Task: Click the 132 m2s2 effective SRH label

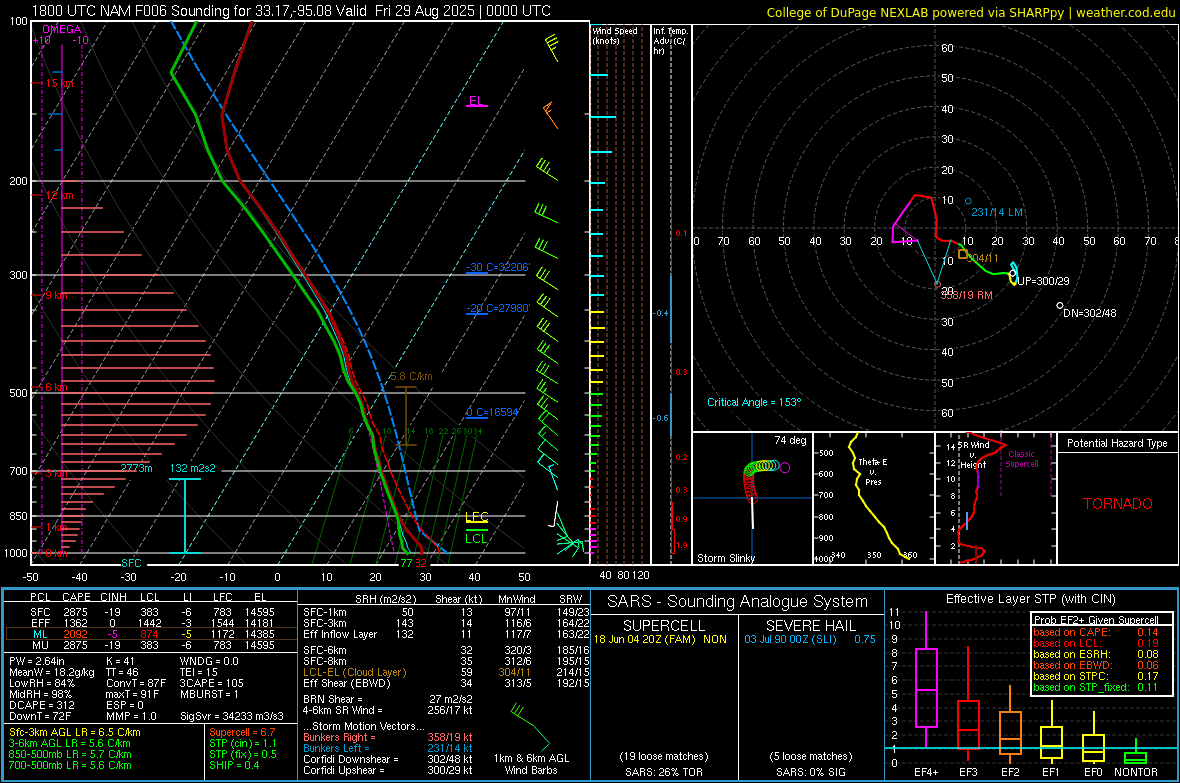Action: tap(192, 468)
